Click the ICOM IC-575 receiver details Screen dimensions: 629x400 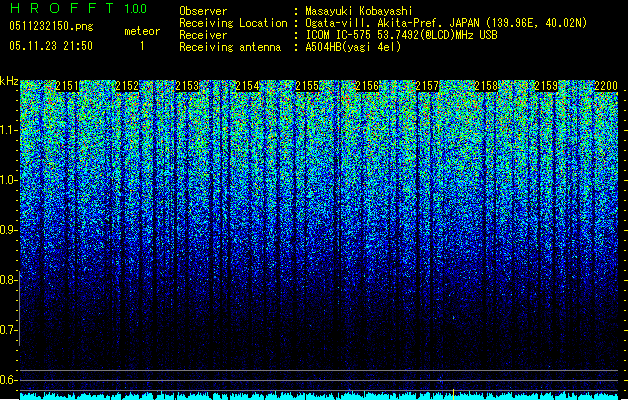[401, 35]
